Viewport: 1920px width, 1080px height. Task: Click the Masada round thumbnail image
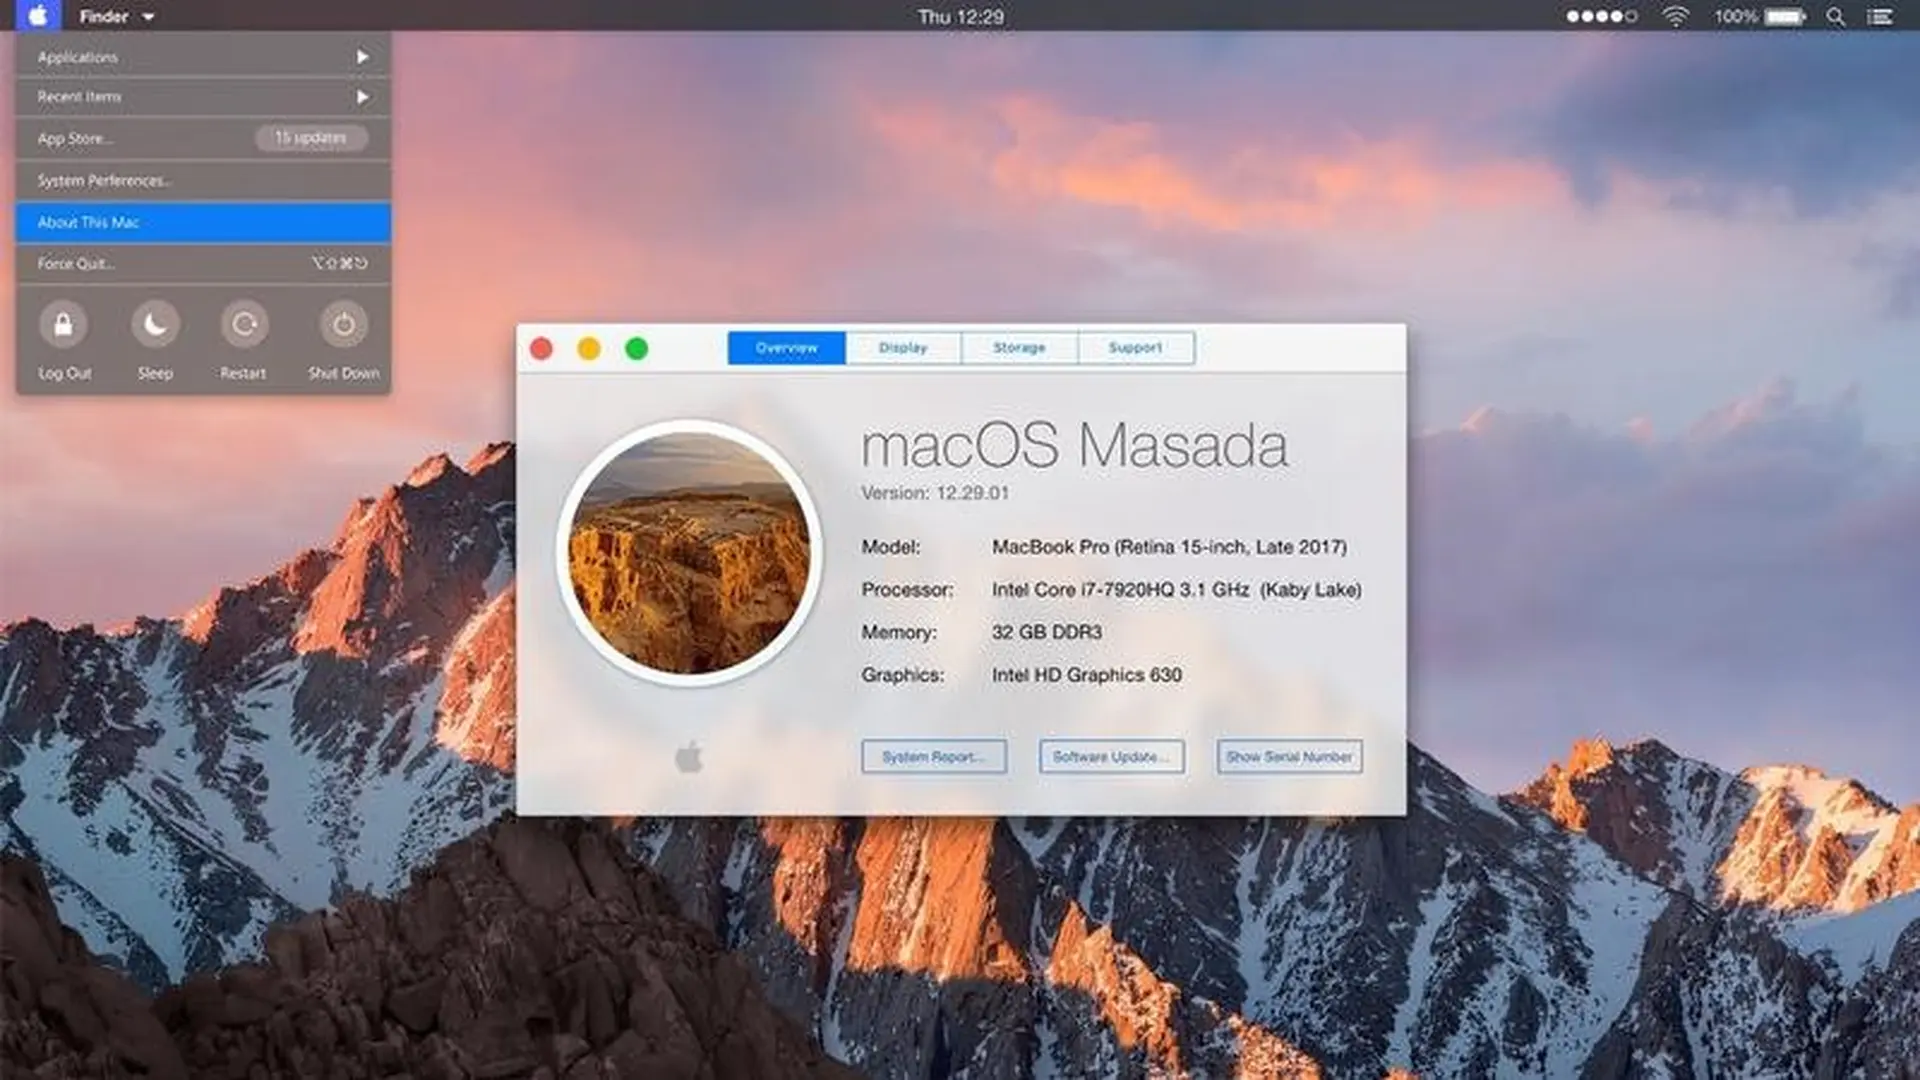point(689,553)
